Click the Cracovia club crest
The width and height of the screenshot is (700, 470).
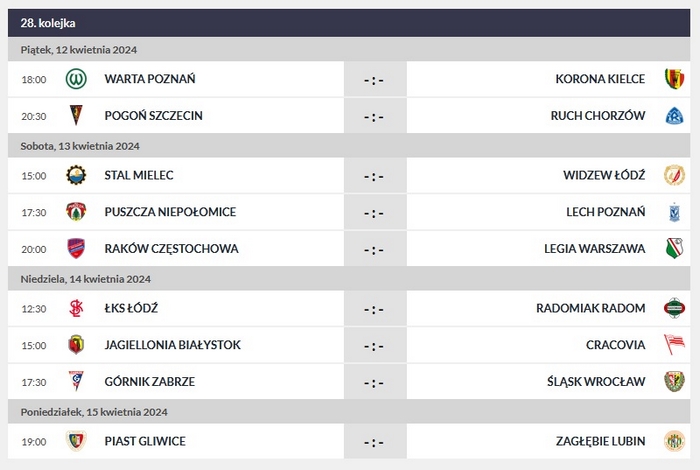(x=674, y=344)
